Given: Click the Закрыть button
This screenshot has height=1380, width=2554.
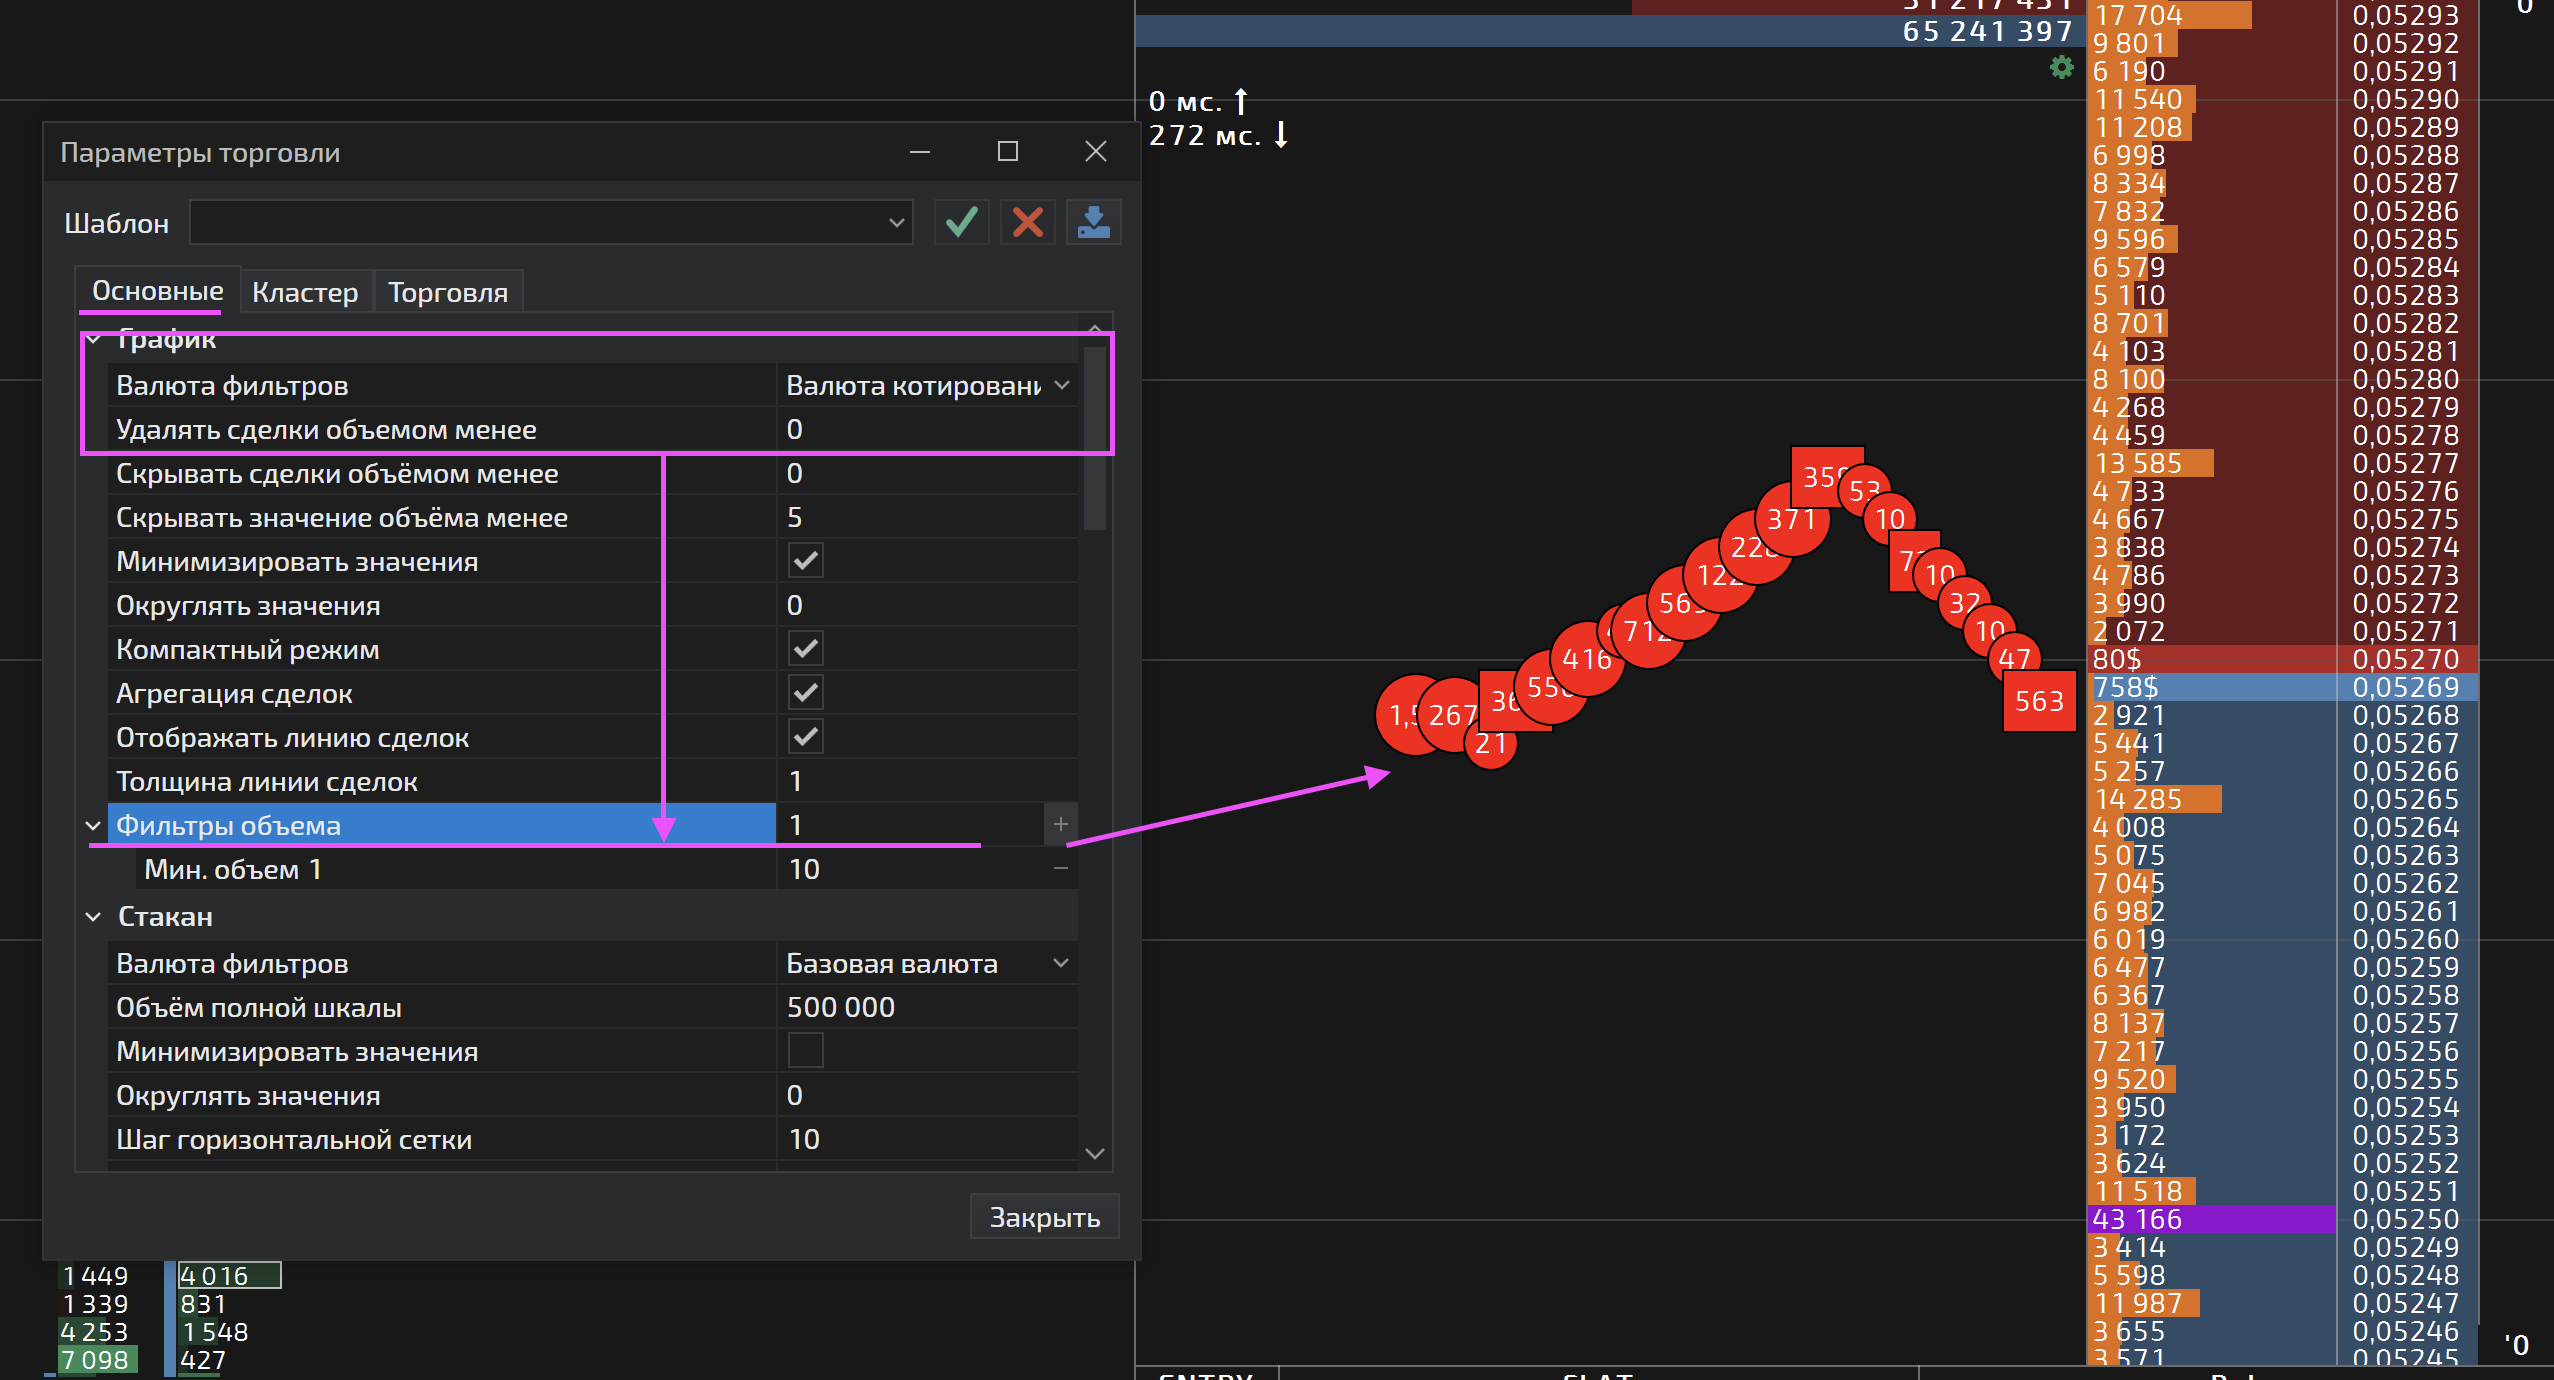Looking at the screenshot, I should click(1044, 1217).
